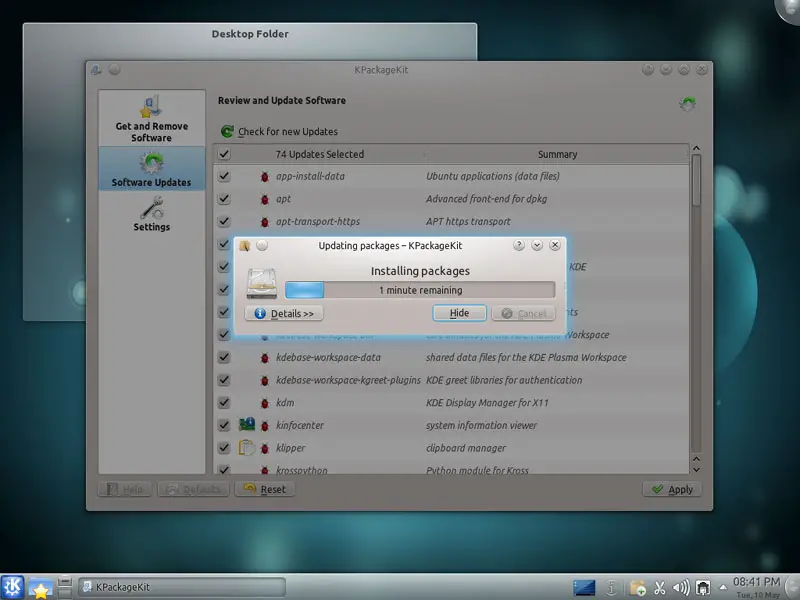Select the kinfocenter package name
Screen dimensions: 800x600
click(300, 426)
